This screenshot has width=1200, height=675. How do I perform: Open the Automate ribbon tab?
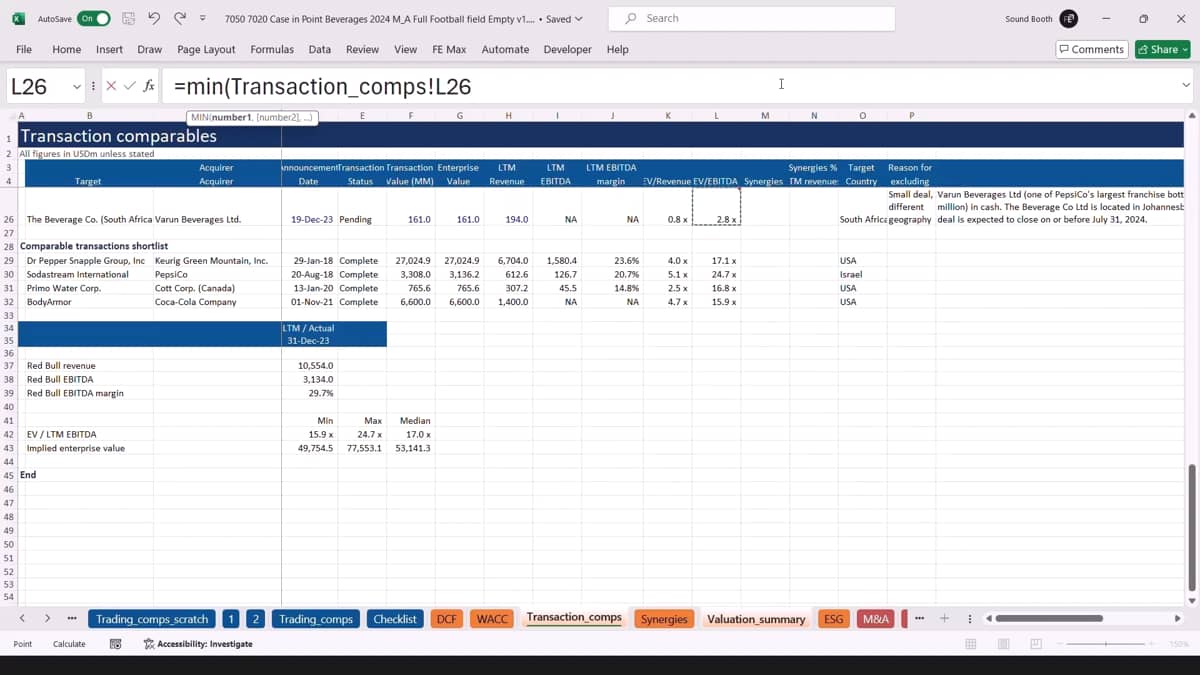point(505,49)
